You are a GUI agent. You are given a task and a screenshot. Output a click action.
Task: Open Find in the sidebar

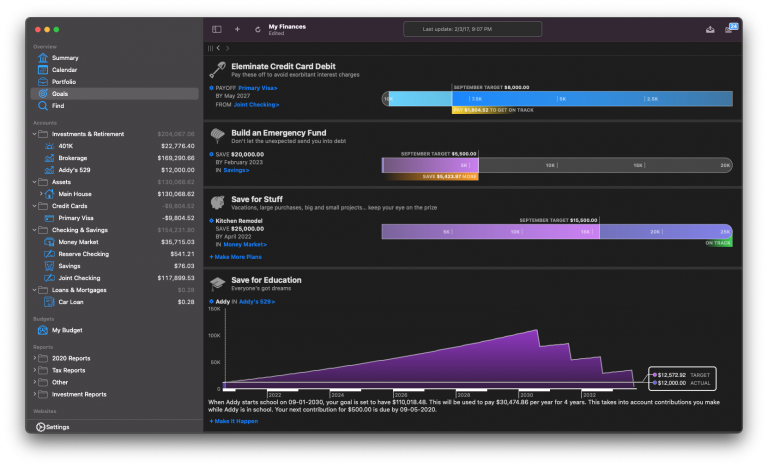114,106
